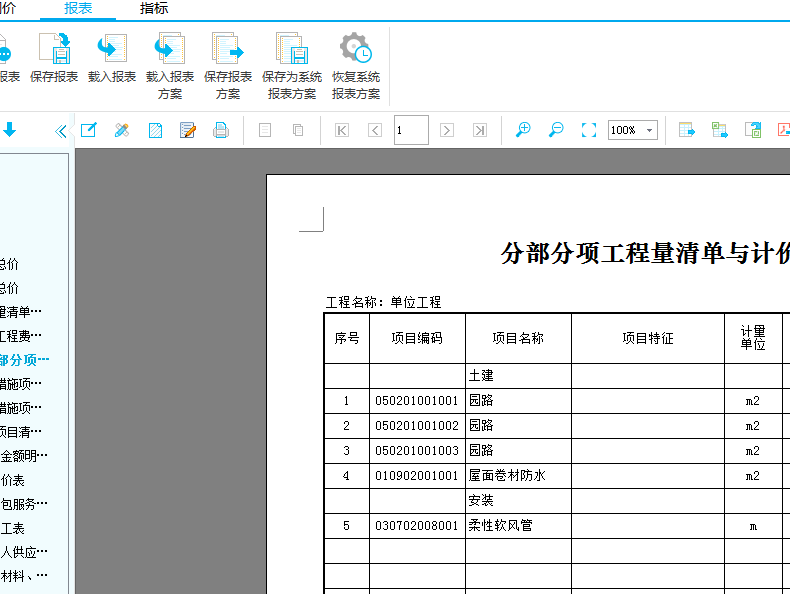Click the 载入报表 (load report) icon

[112, 48]
